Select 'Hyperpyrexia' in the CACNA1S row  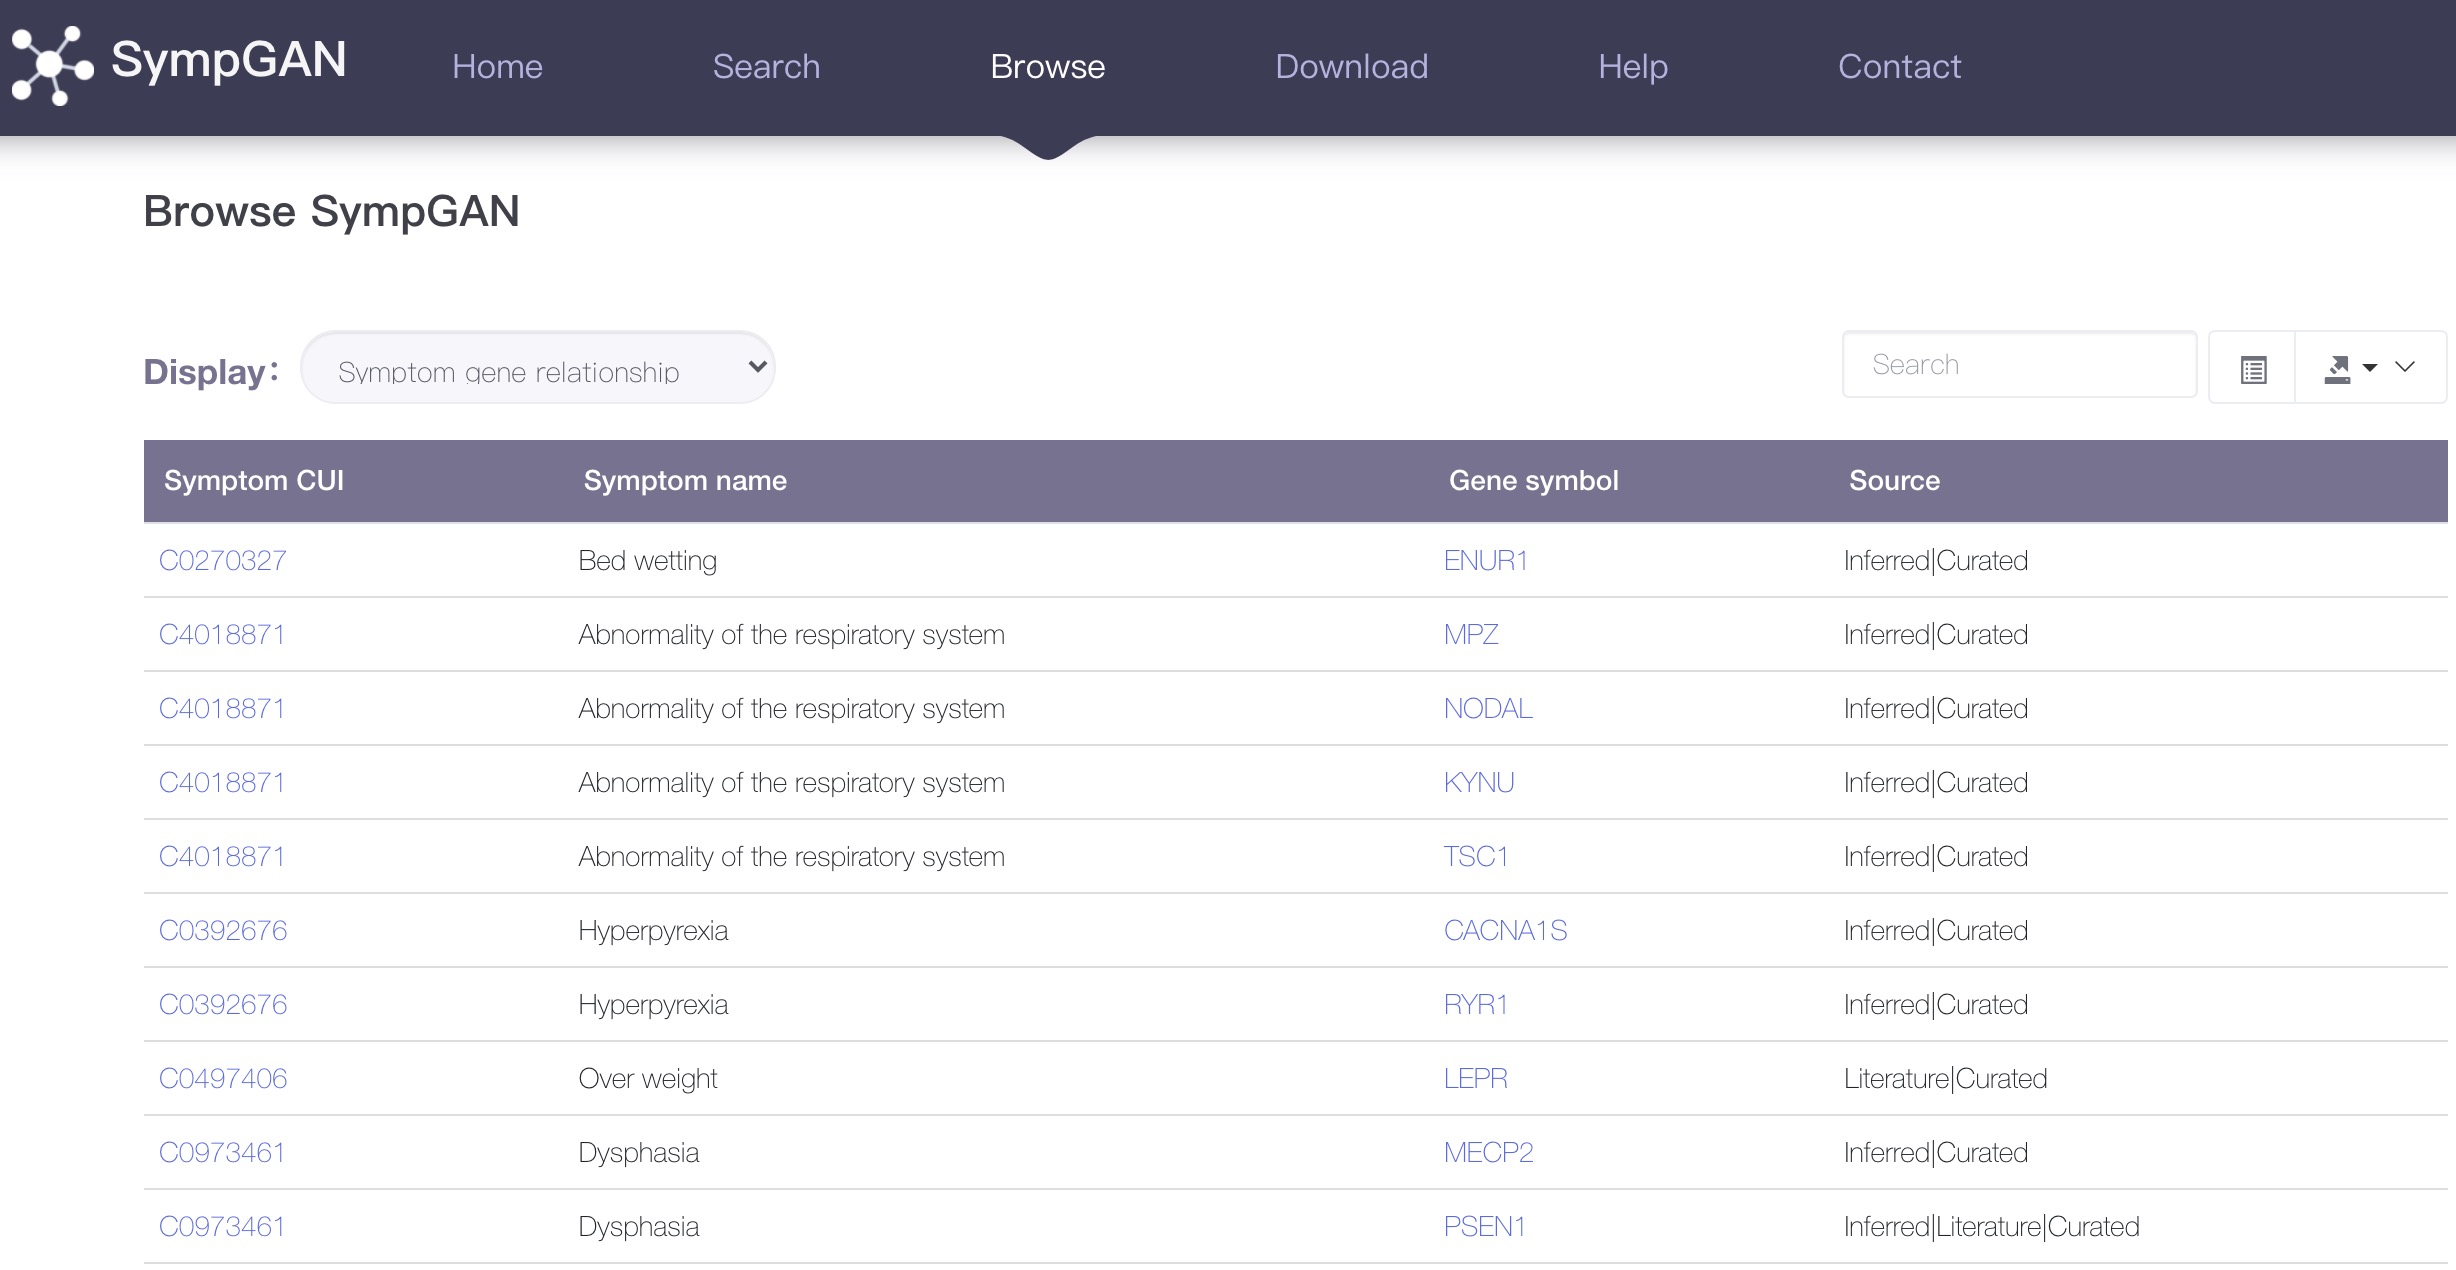(653, 931)
